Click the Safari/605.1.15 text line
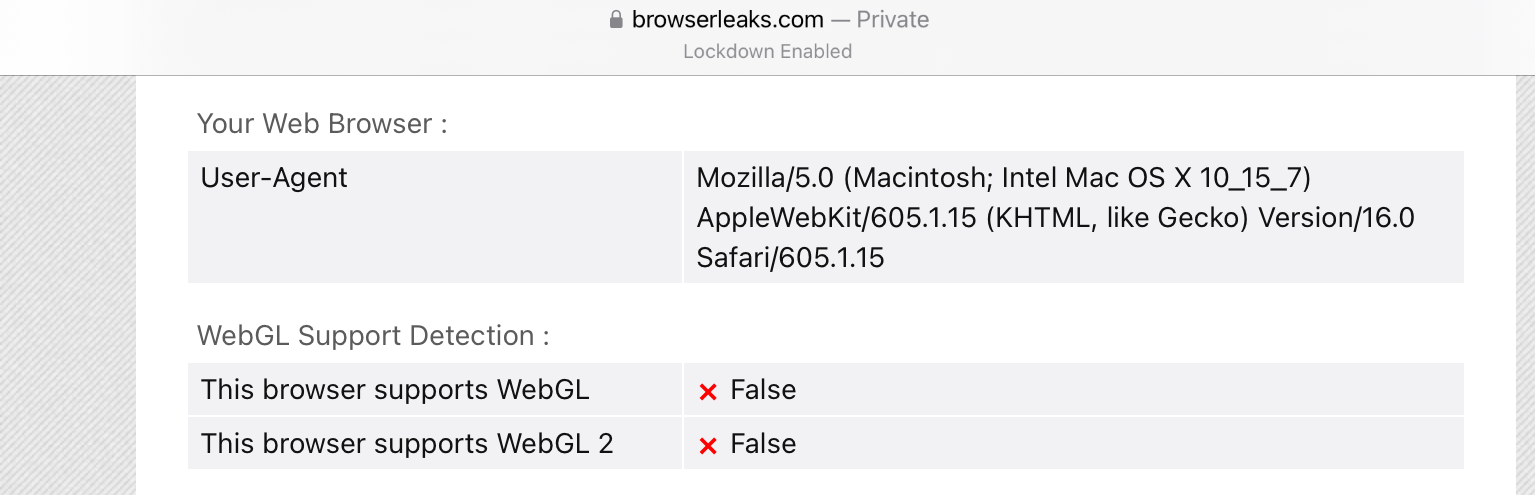 tap(790, 258)
